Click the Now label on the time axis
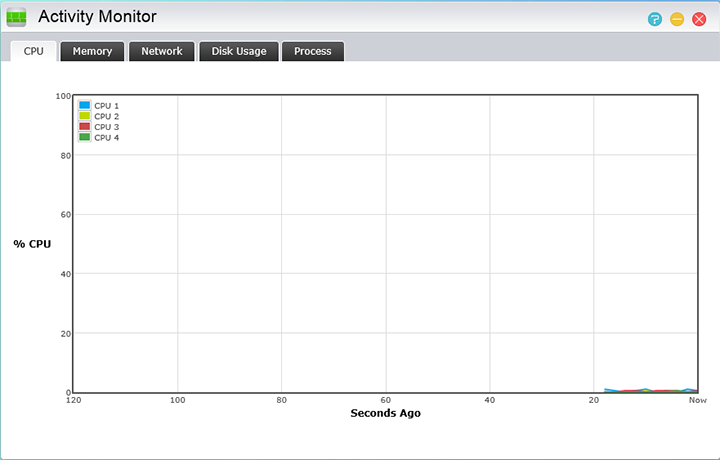This screenshot has width=720, height=460. (x=697, y=401)
